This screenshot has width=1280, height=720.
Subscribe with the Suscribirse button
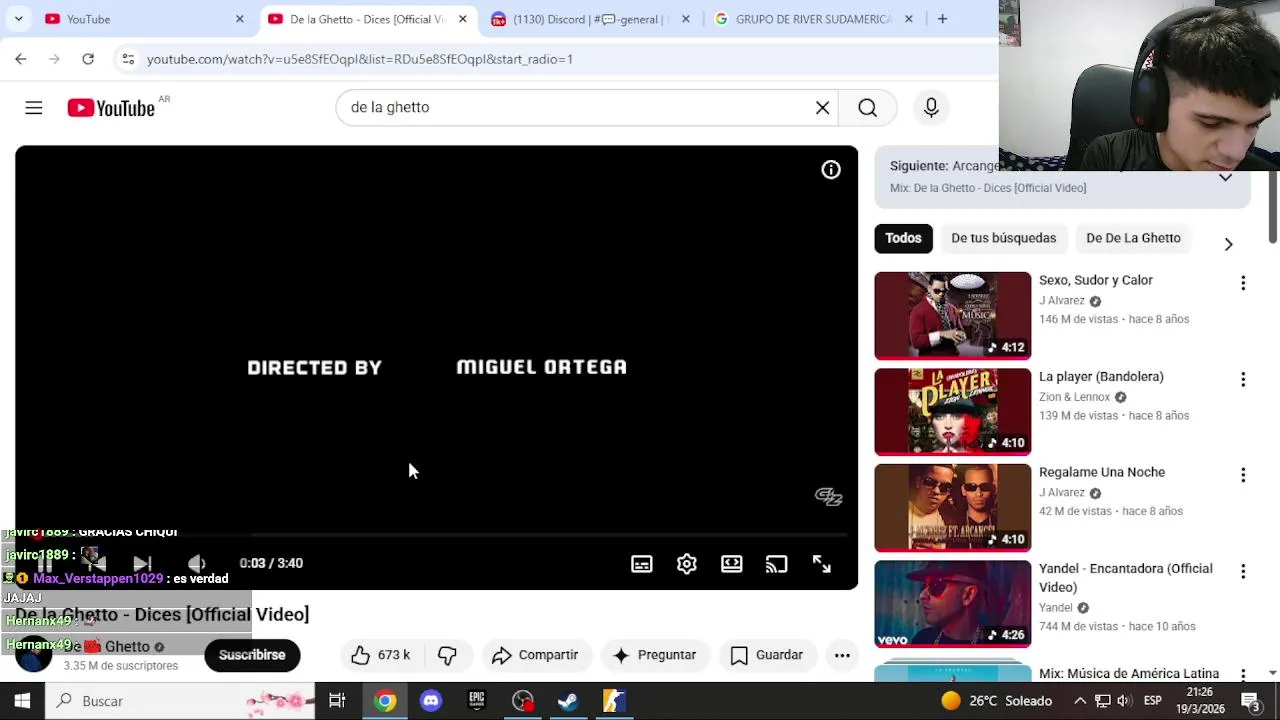coord(252,655)
